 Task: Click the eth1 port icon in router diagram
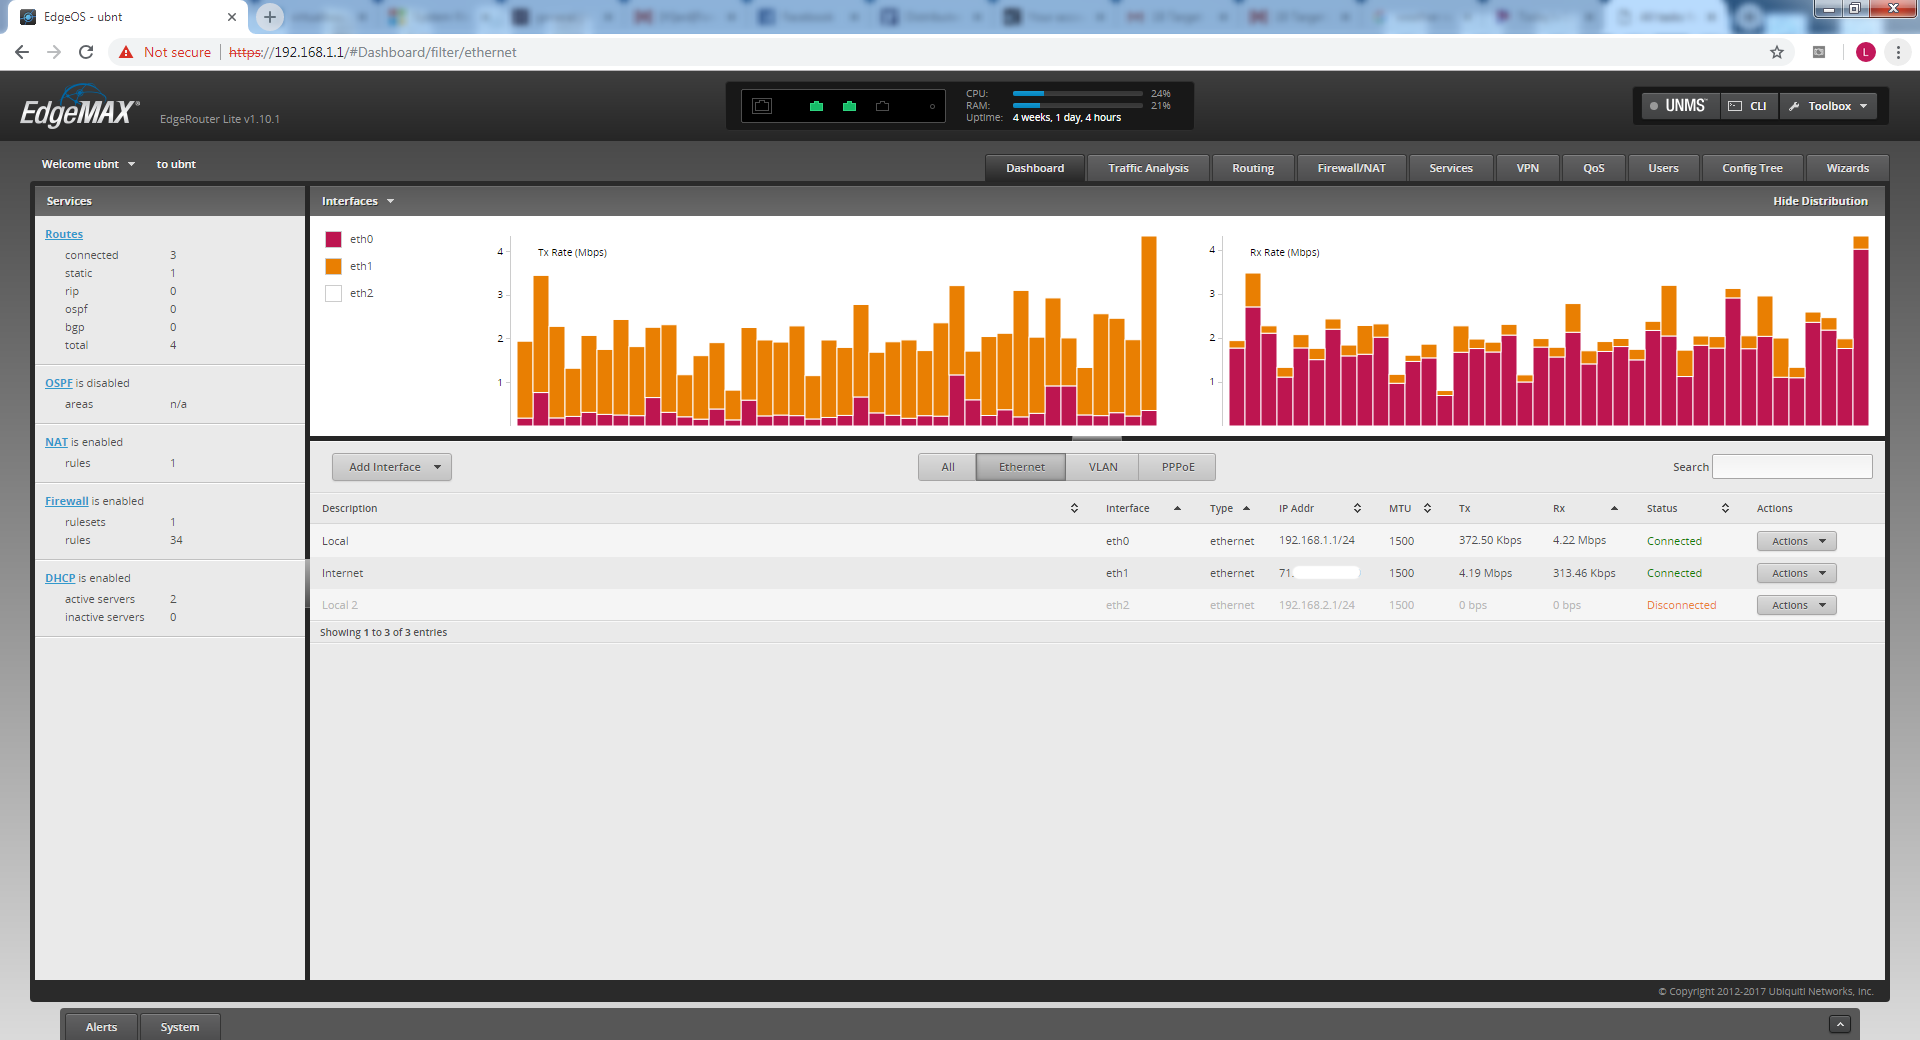click(x=849, y=106)
